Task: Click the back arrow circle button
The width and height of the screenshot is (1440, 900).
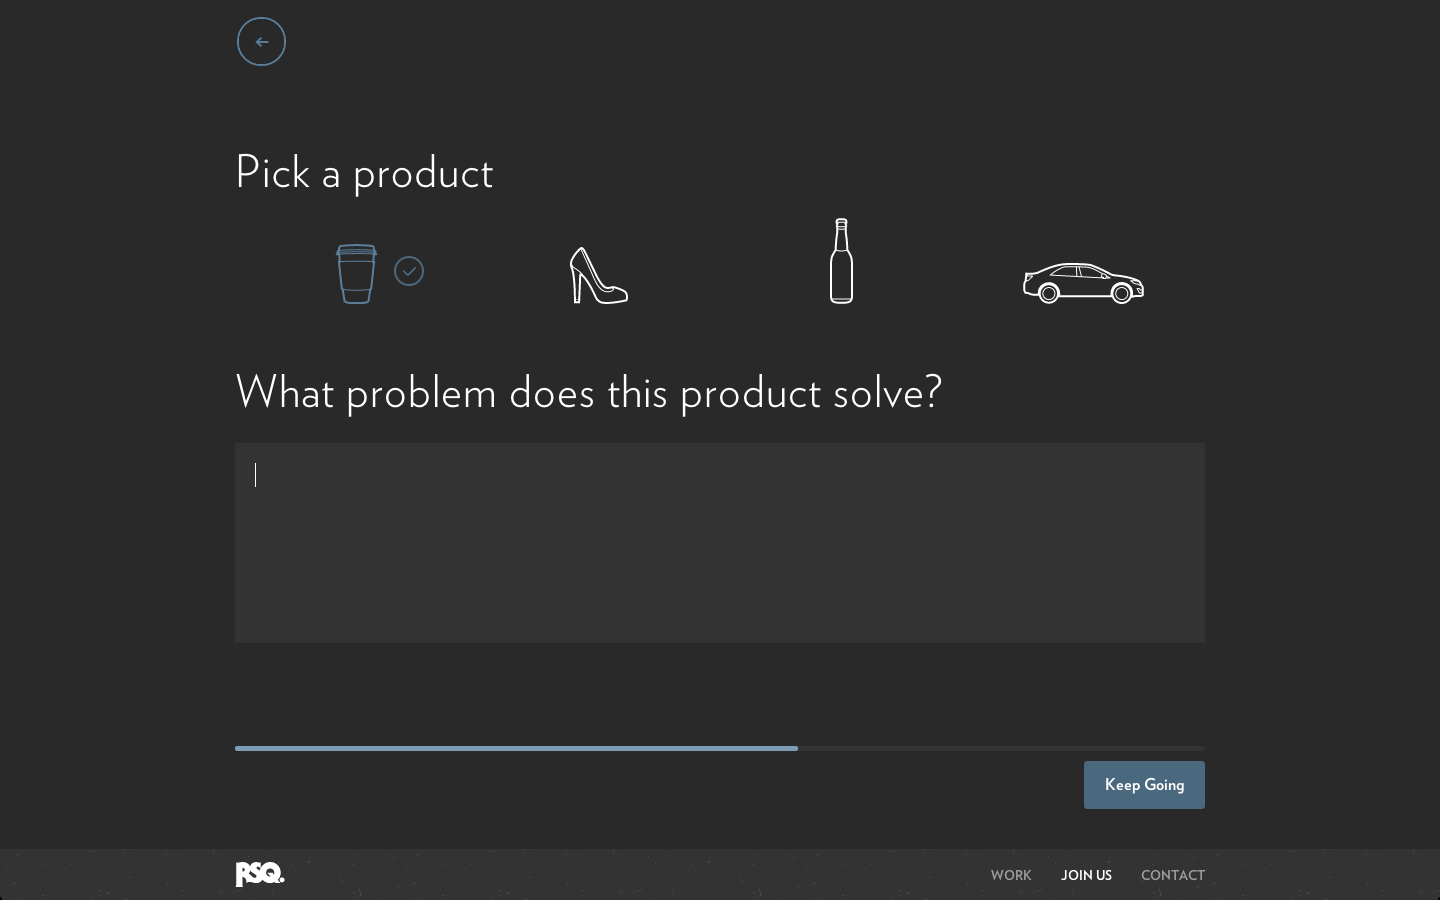Action: point(261,42)
